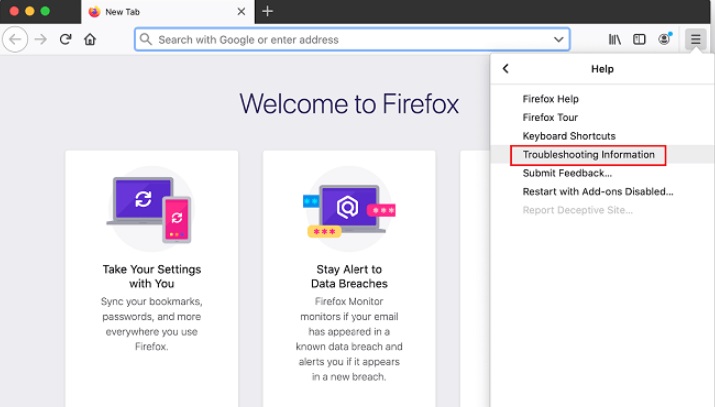
Task: Open Firefox Help from the menu
Action: (550, 99)
